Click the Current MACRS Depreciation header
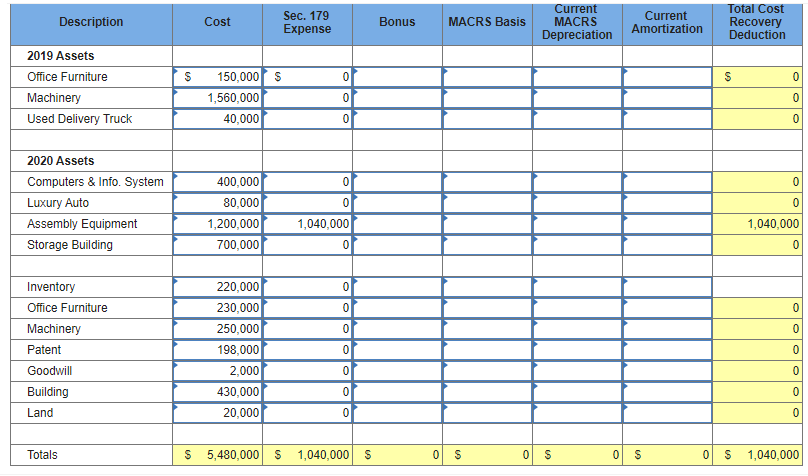 (577, 22)
